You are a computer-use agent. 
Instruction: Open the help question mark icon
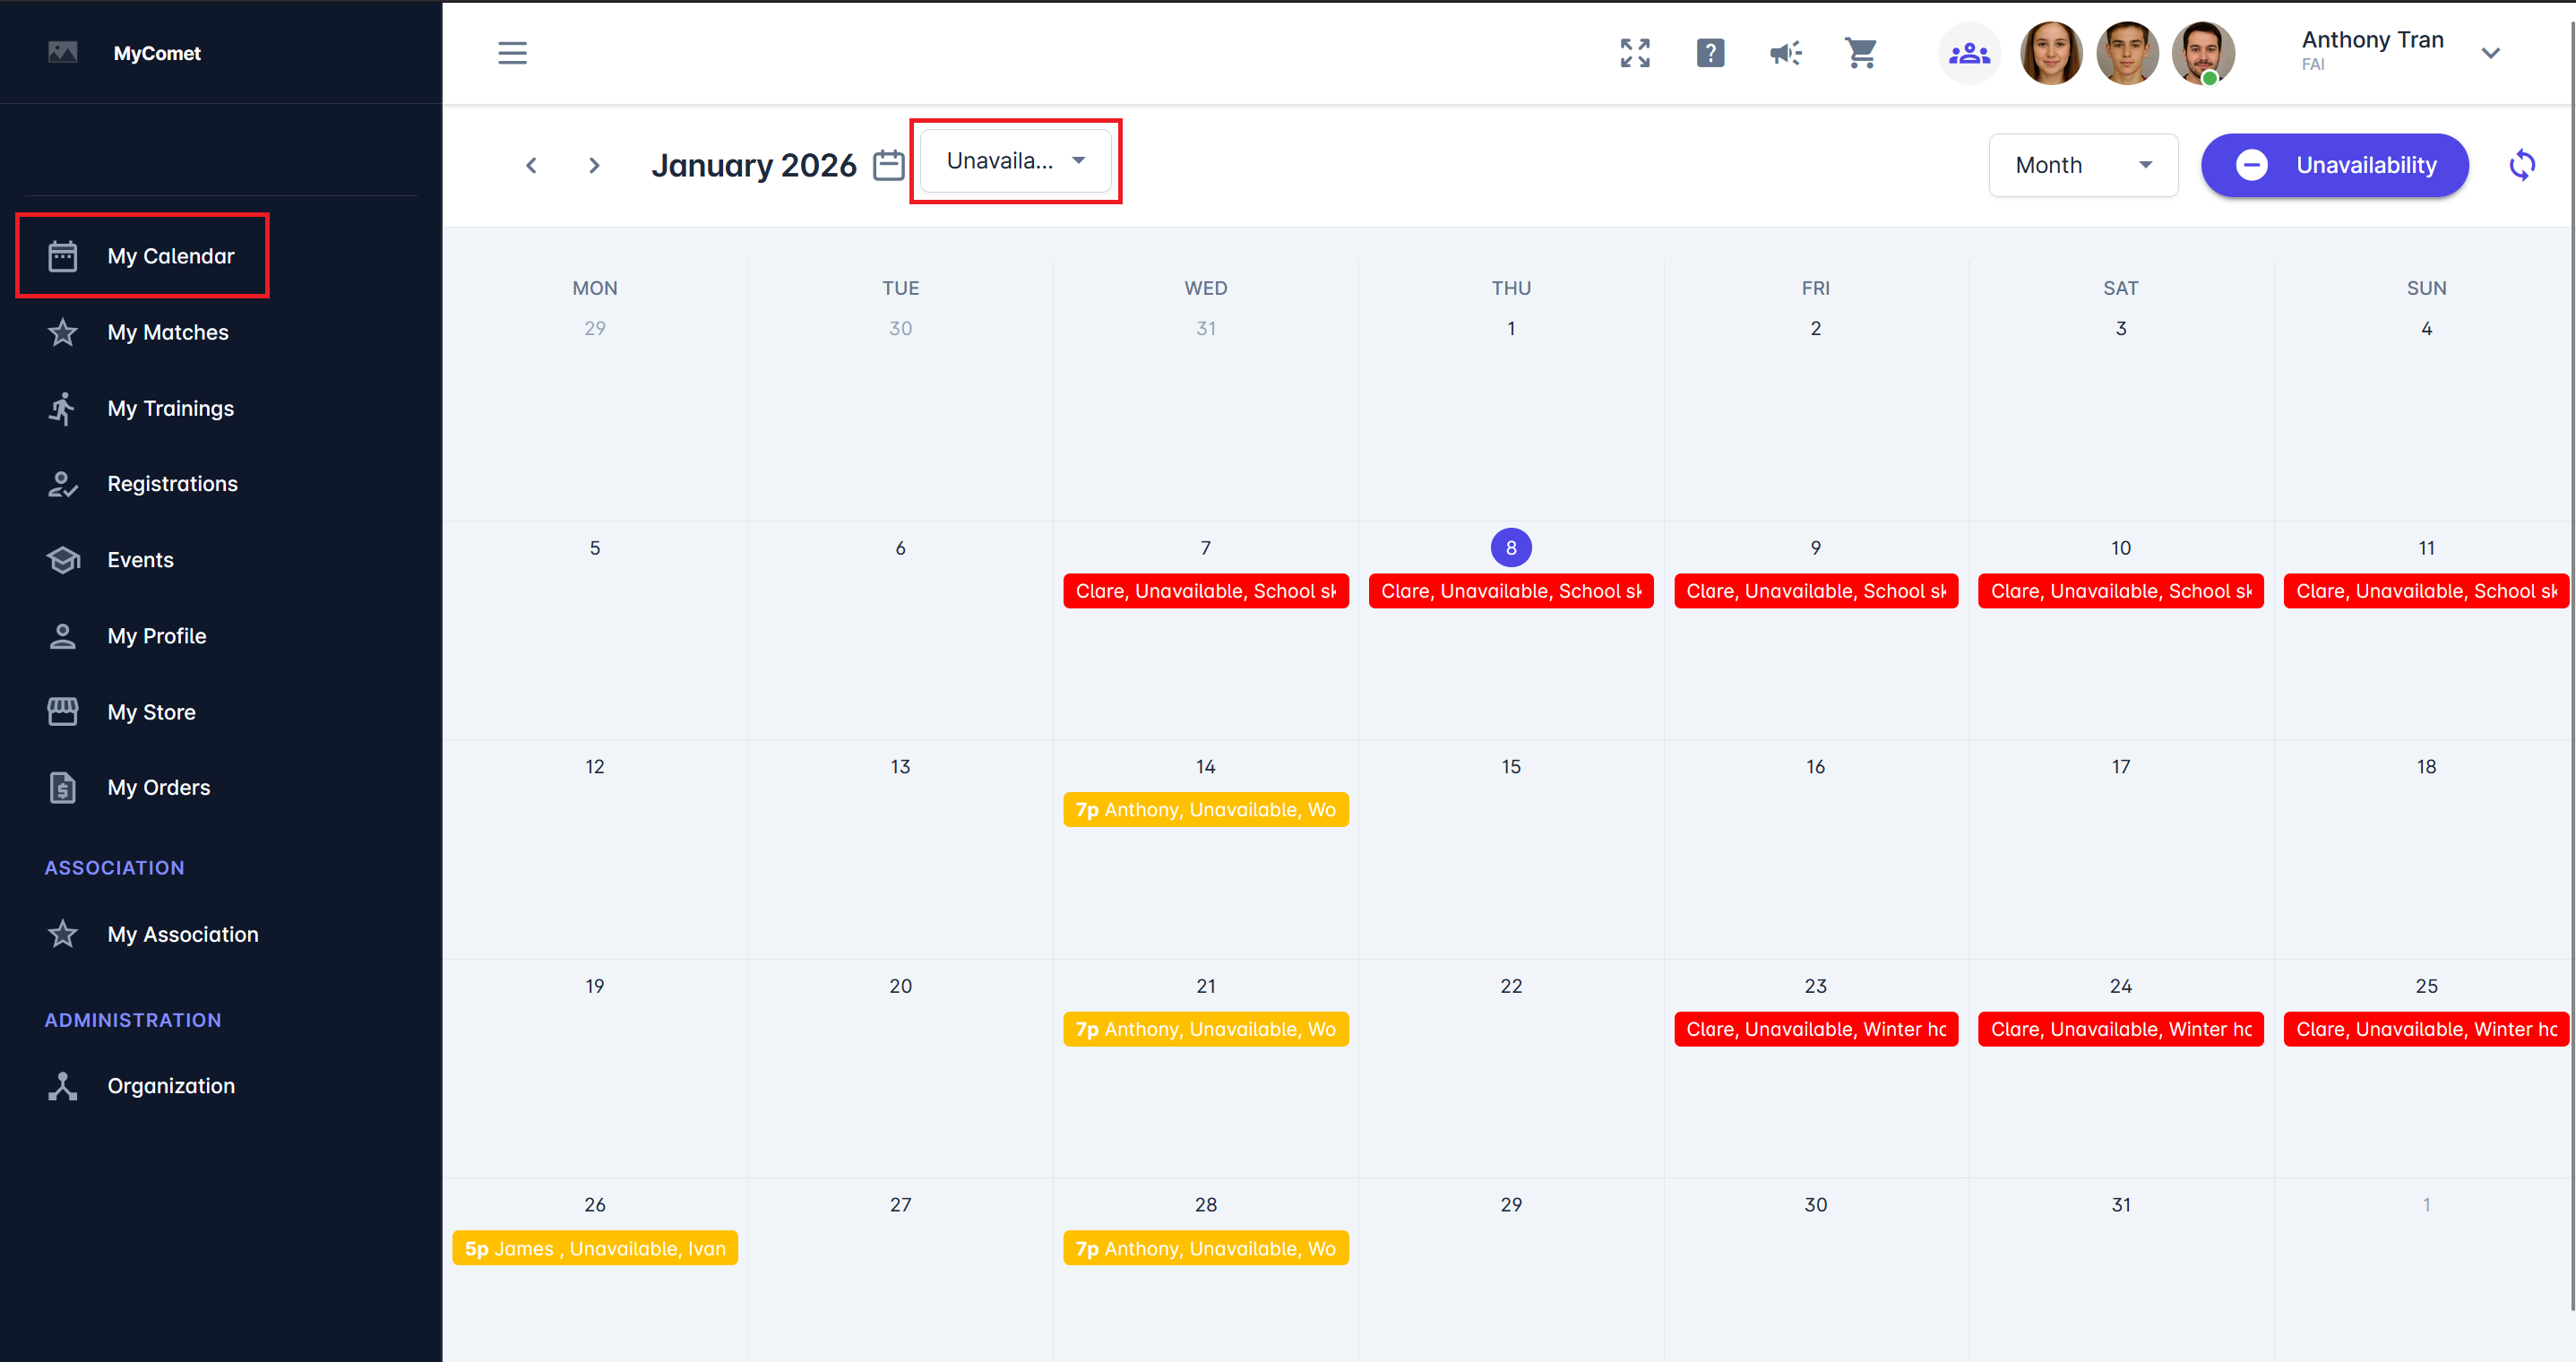(x=1710, y=53)
